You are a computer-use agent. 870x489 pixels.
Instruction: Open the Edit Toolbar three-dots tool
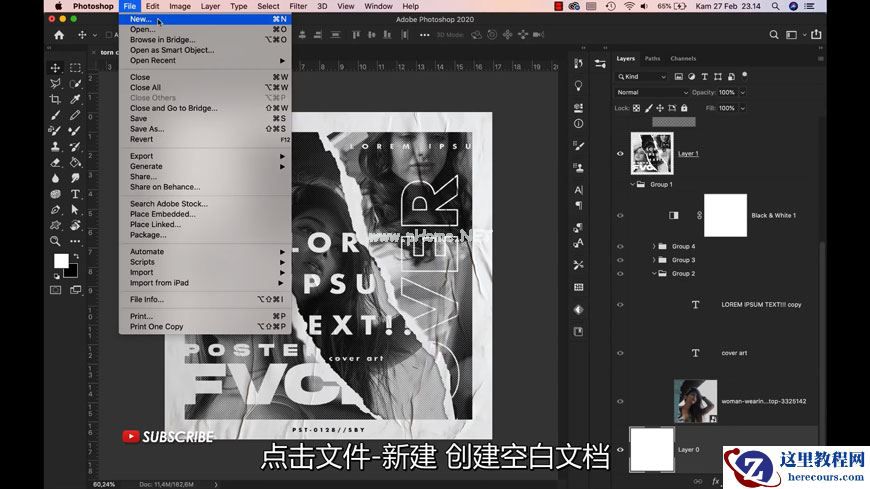tap(75, 241)
